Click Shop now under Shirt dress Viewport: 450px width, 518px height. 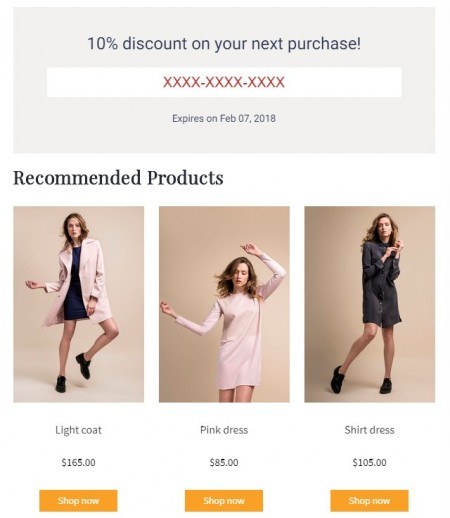[369, 500]
